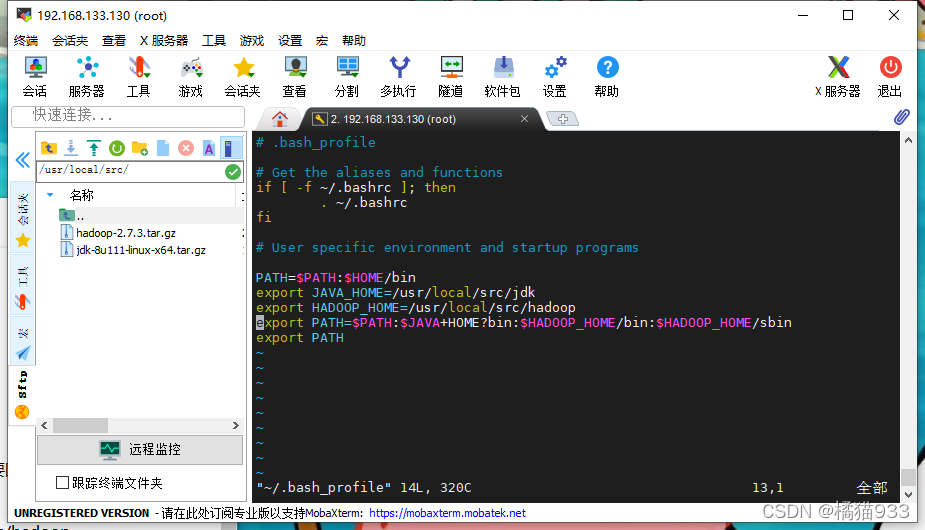Select the Split (分割) toolbar icon

click(x=346, y=77)
